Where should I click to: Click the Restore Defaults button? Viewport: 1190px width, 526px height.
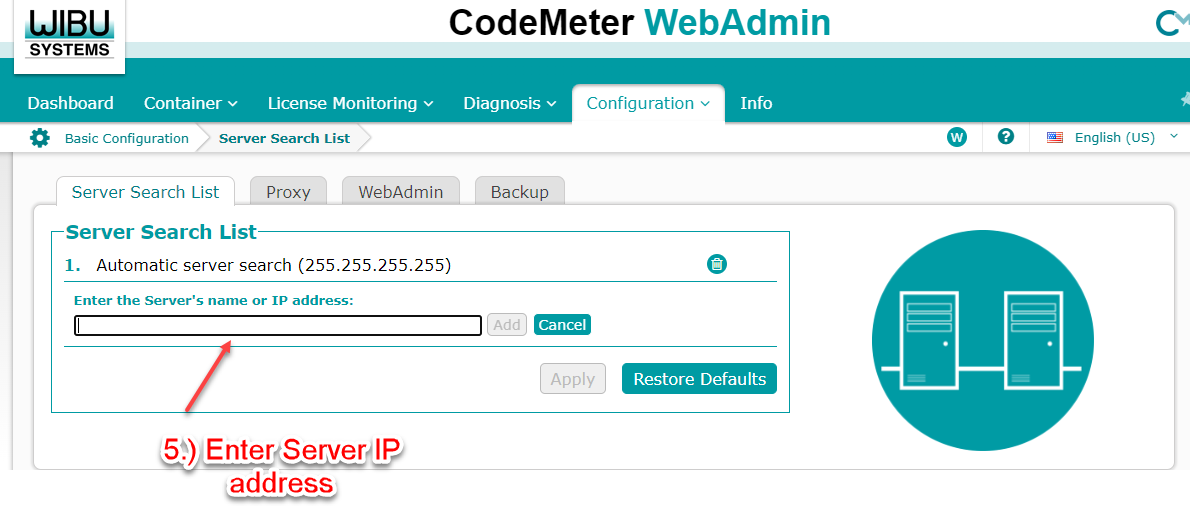click(x=700, y=379)
